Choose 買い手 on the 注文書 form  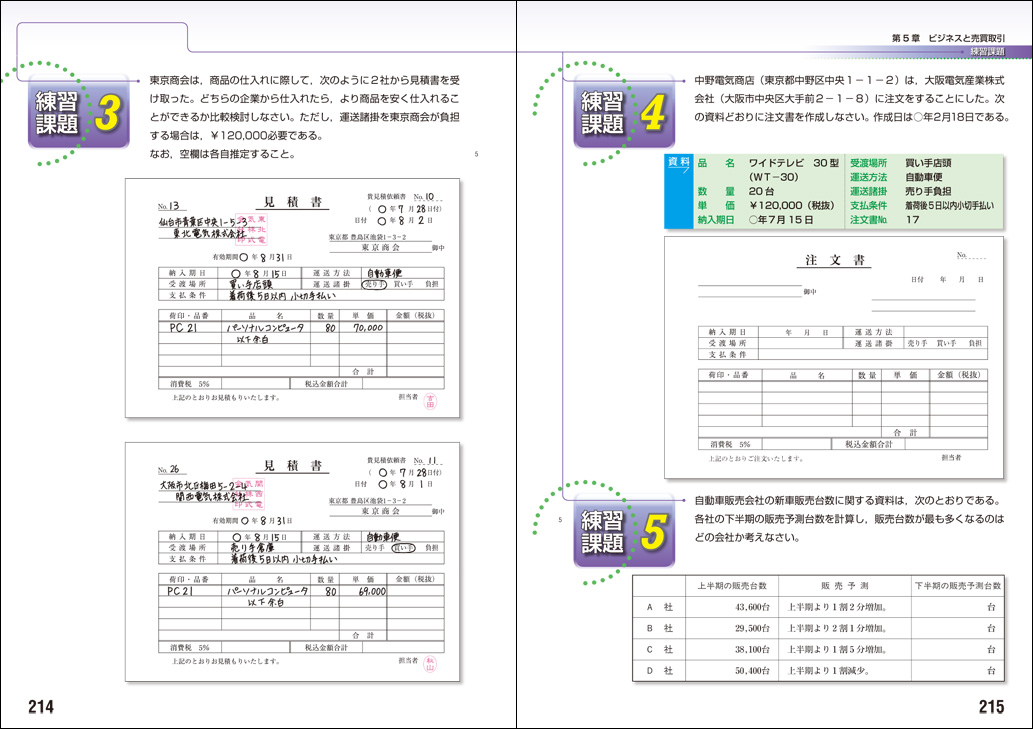click(946, 343)
